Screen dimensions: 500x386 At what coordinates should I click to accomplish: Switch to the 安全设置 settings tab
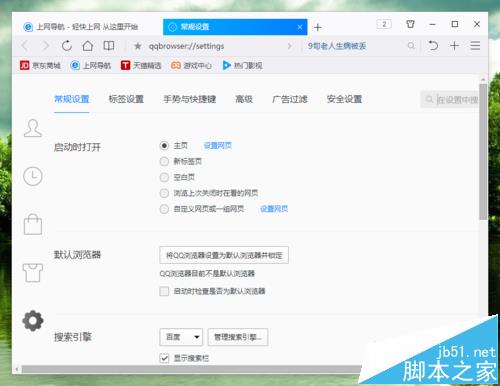pyautogui.click(x=344, y=99)
